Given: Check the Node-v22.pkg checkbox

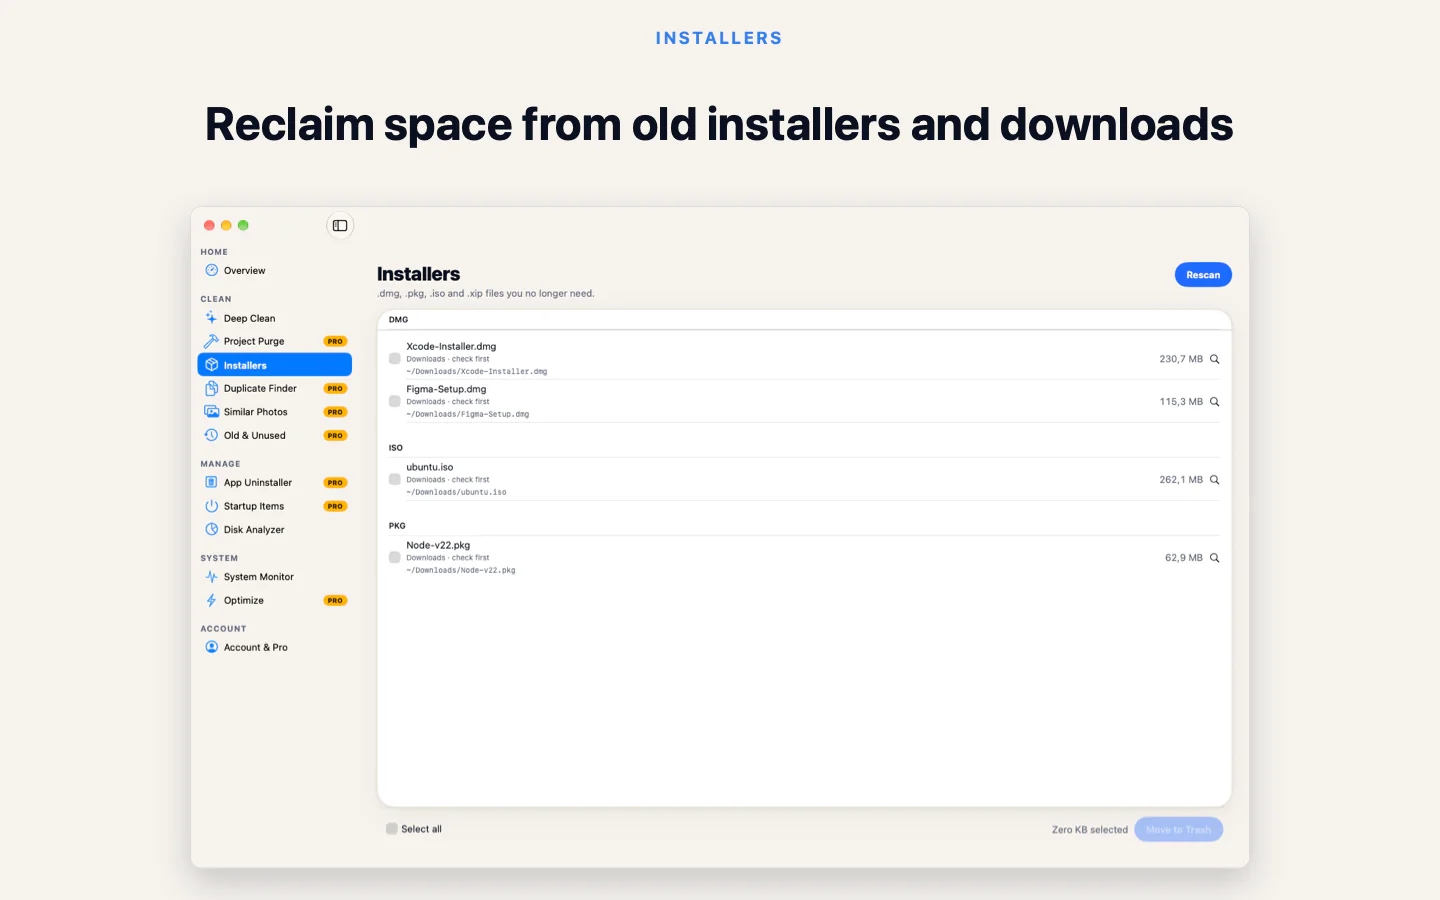Looking at the screenshot, I should click(x=395, y=557).
